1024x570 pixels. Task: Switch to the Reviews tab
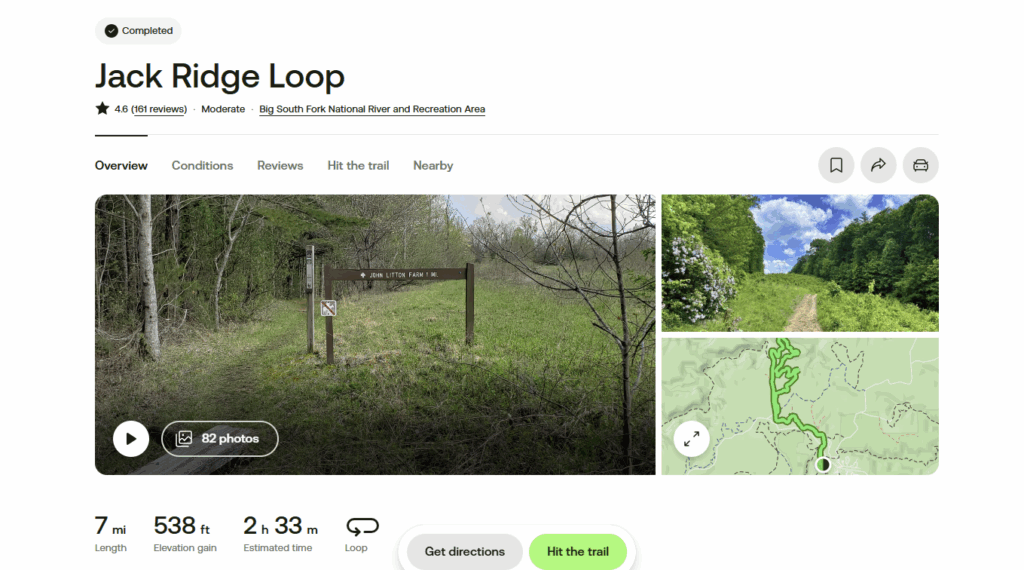click(280, 166)
